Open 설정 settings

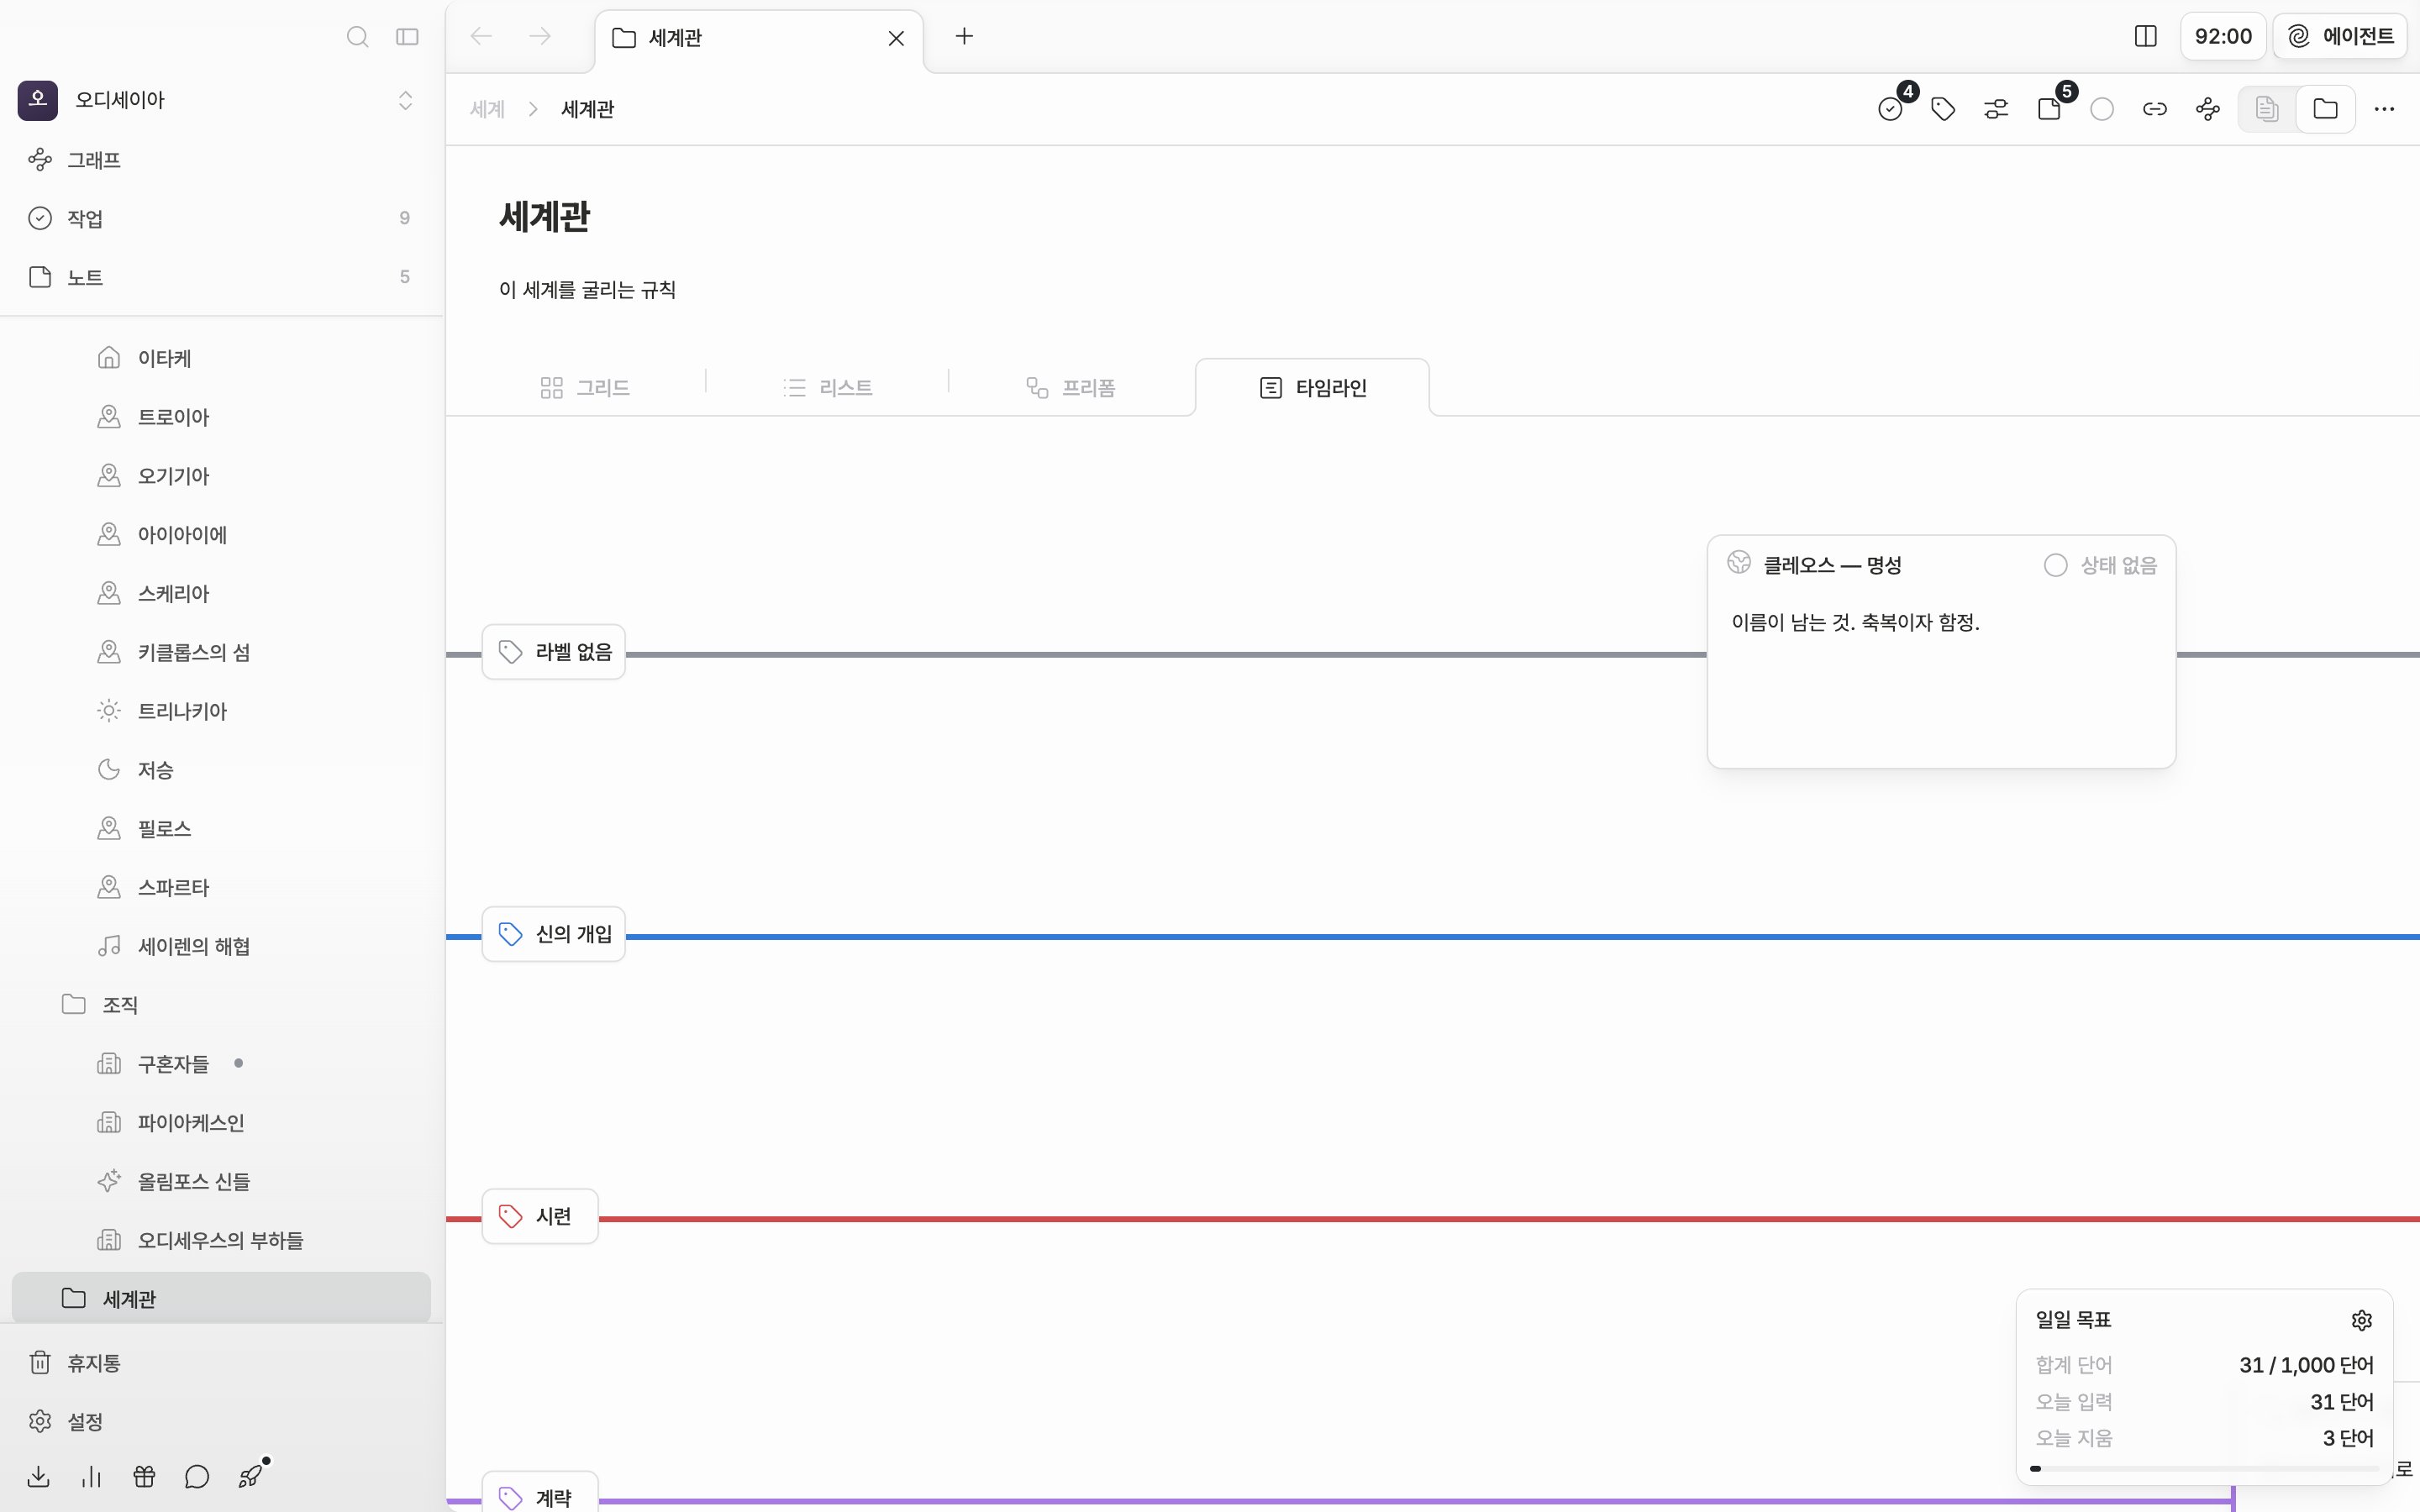[x=221, y=1421]
